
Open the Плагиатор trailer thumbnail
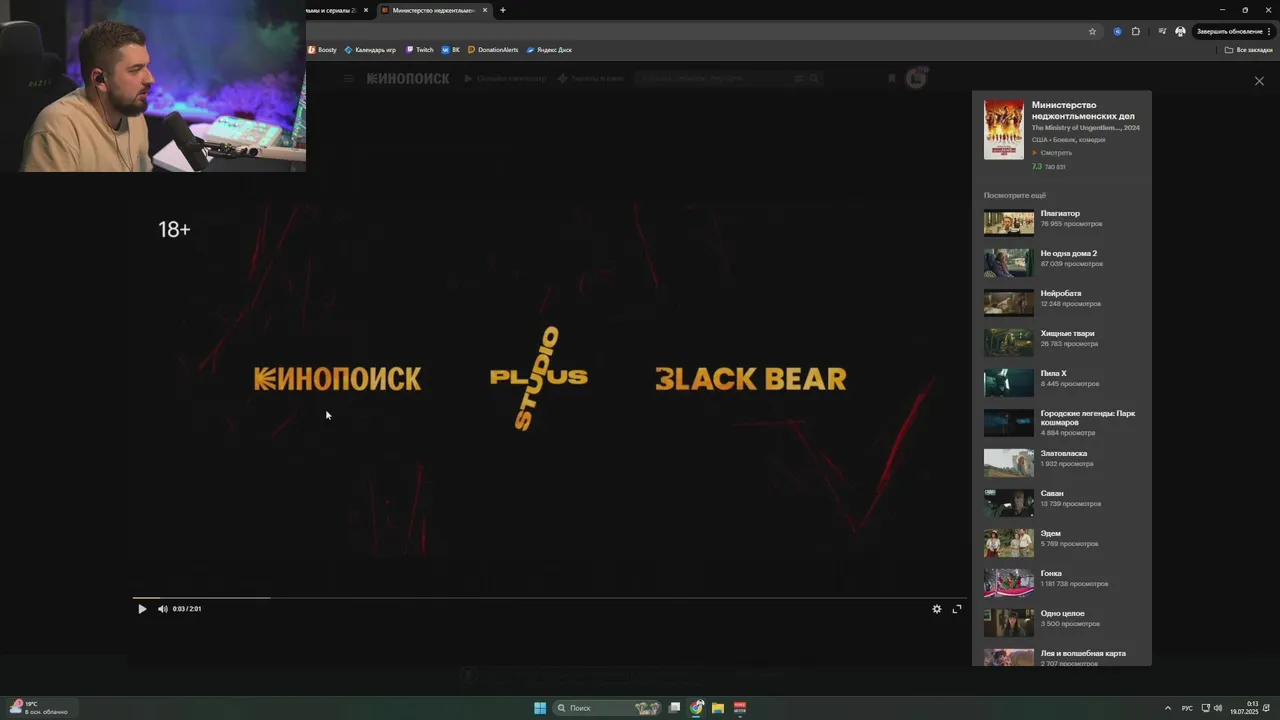pyautogui.click(x=1009, y=222)
